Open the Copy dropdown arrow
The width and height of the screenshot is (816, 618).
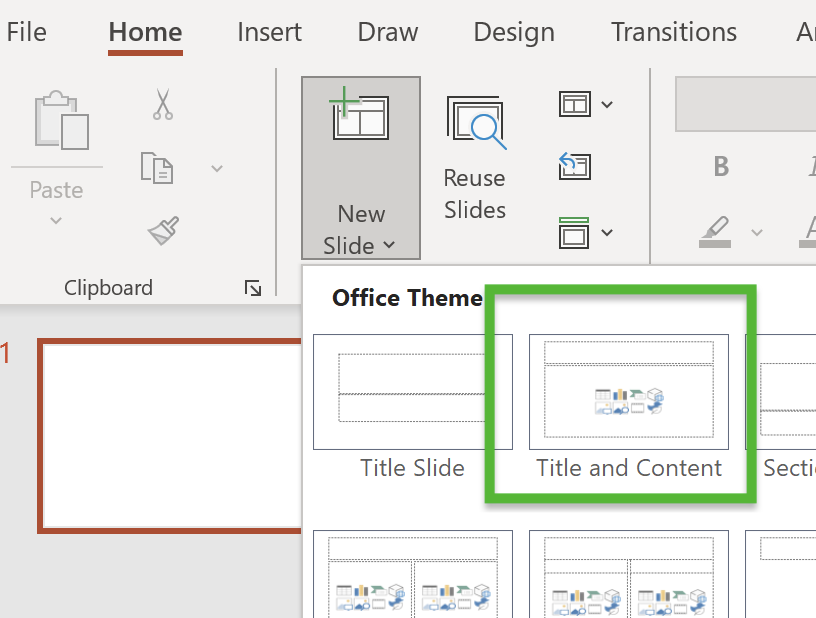click(x=217, y=168)
